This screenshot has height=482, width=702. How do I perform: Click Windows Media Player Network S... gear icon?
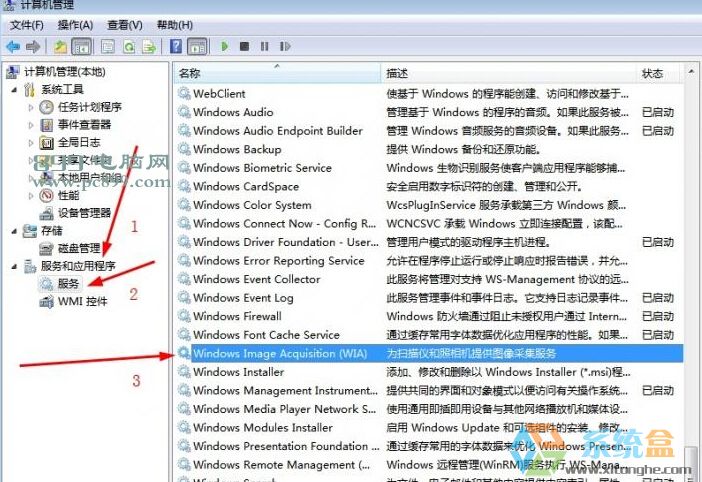pos(184,409)
